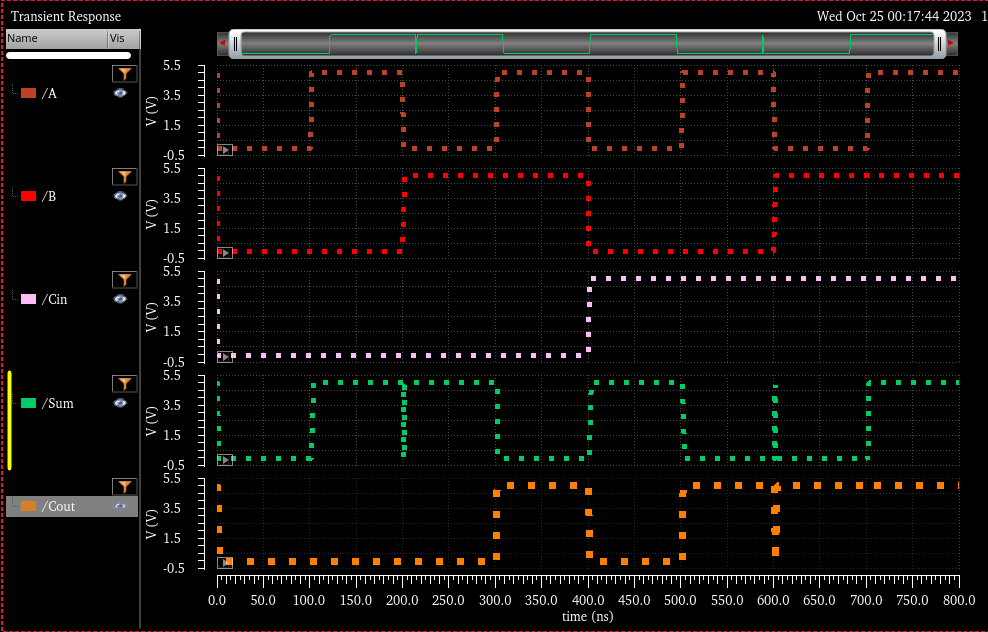This screenshot has height=632, width=988.
Task: Hide the /B signal using its eye icon
Action: [x=120, y=196]
